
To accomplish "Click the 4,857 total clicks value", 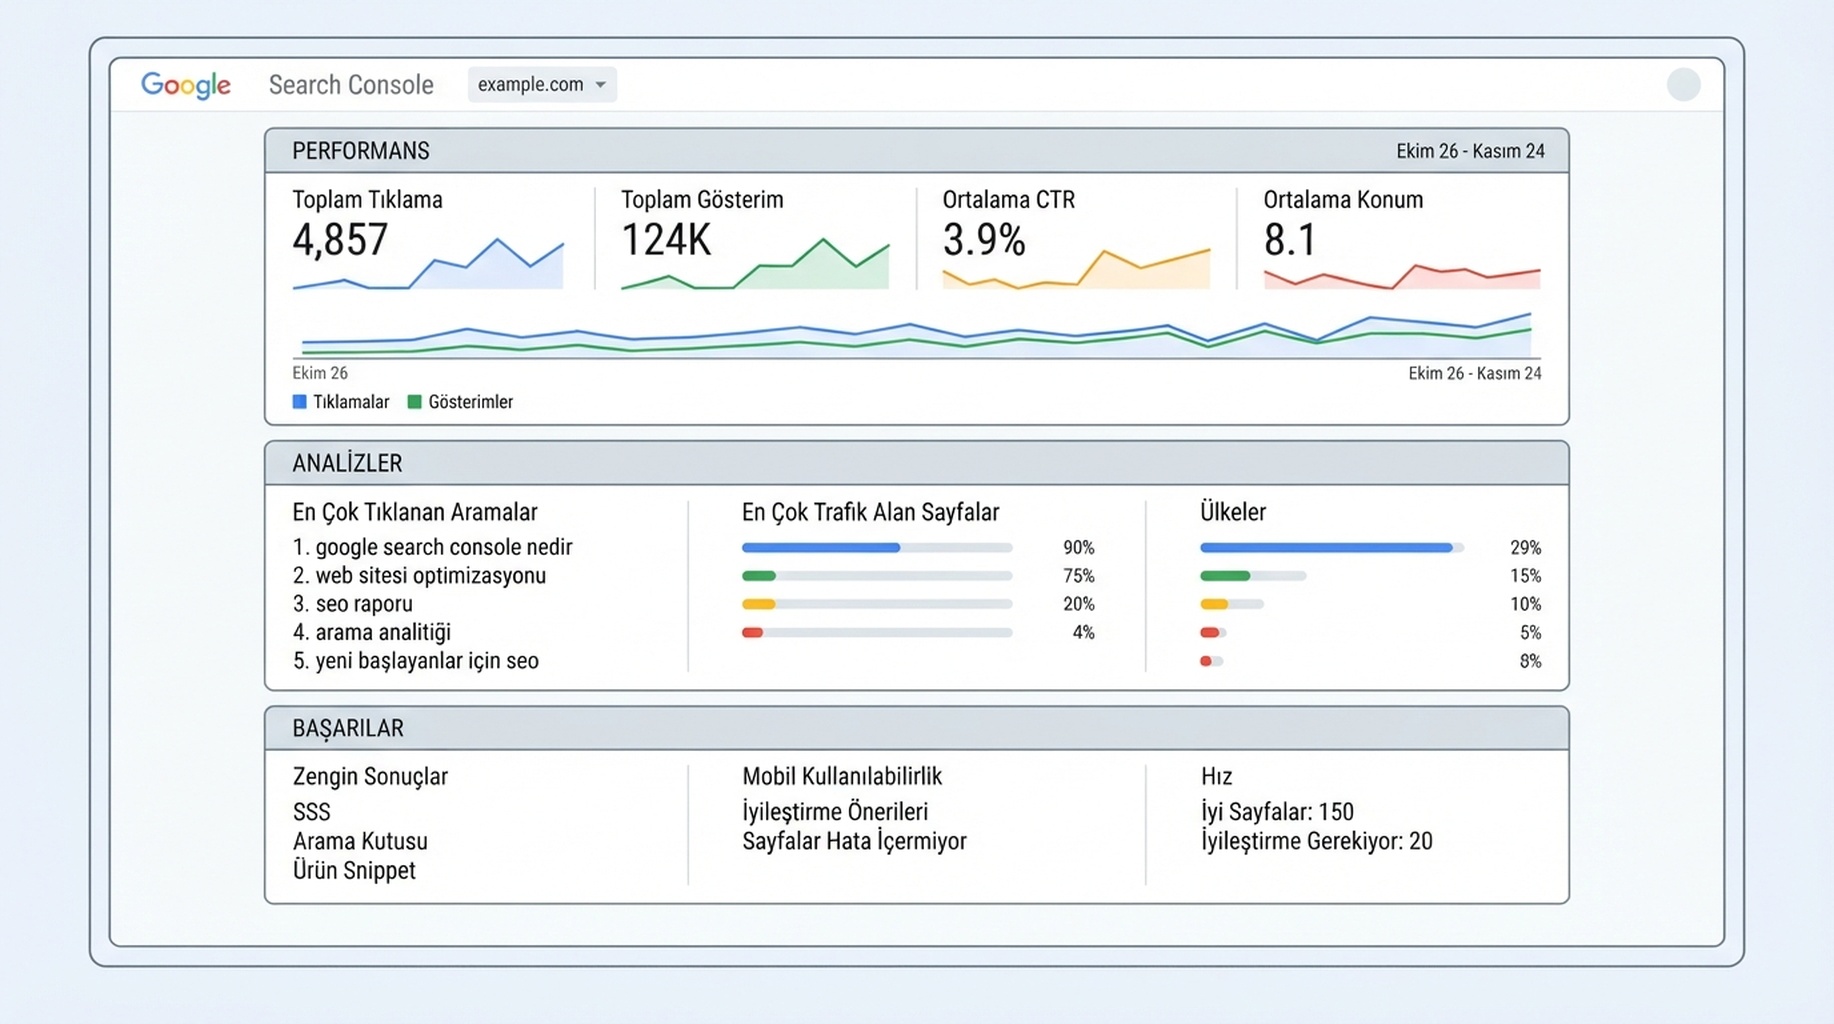I will pyautogui.click(x=340, y=240).
